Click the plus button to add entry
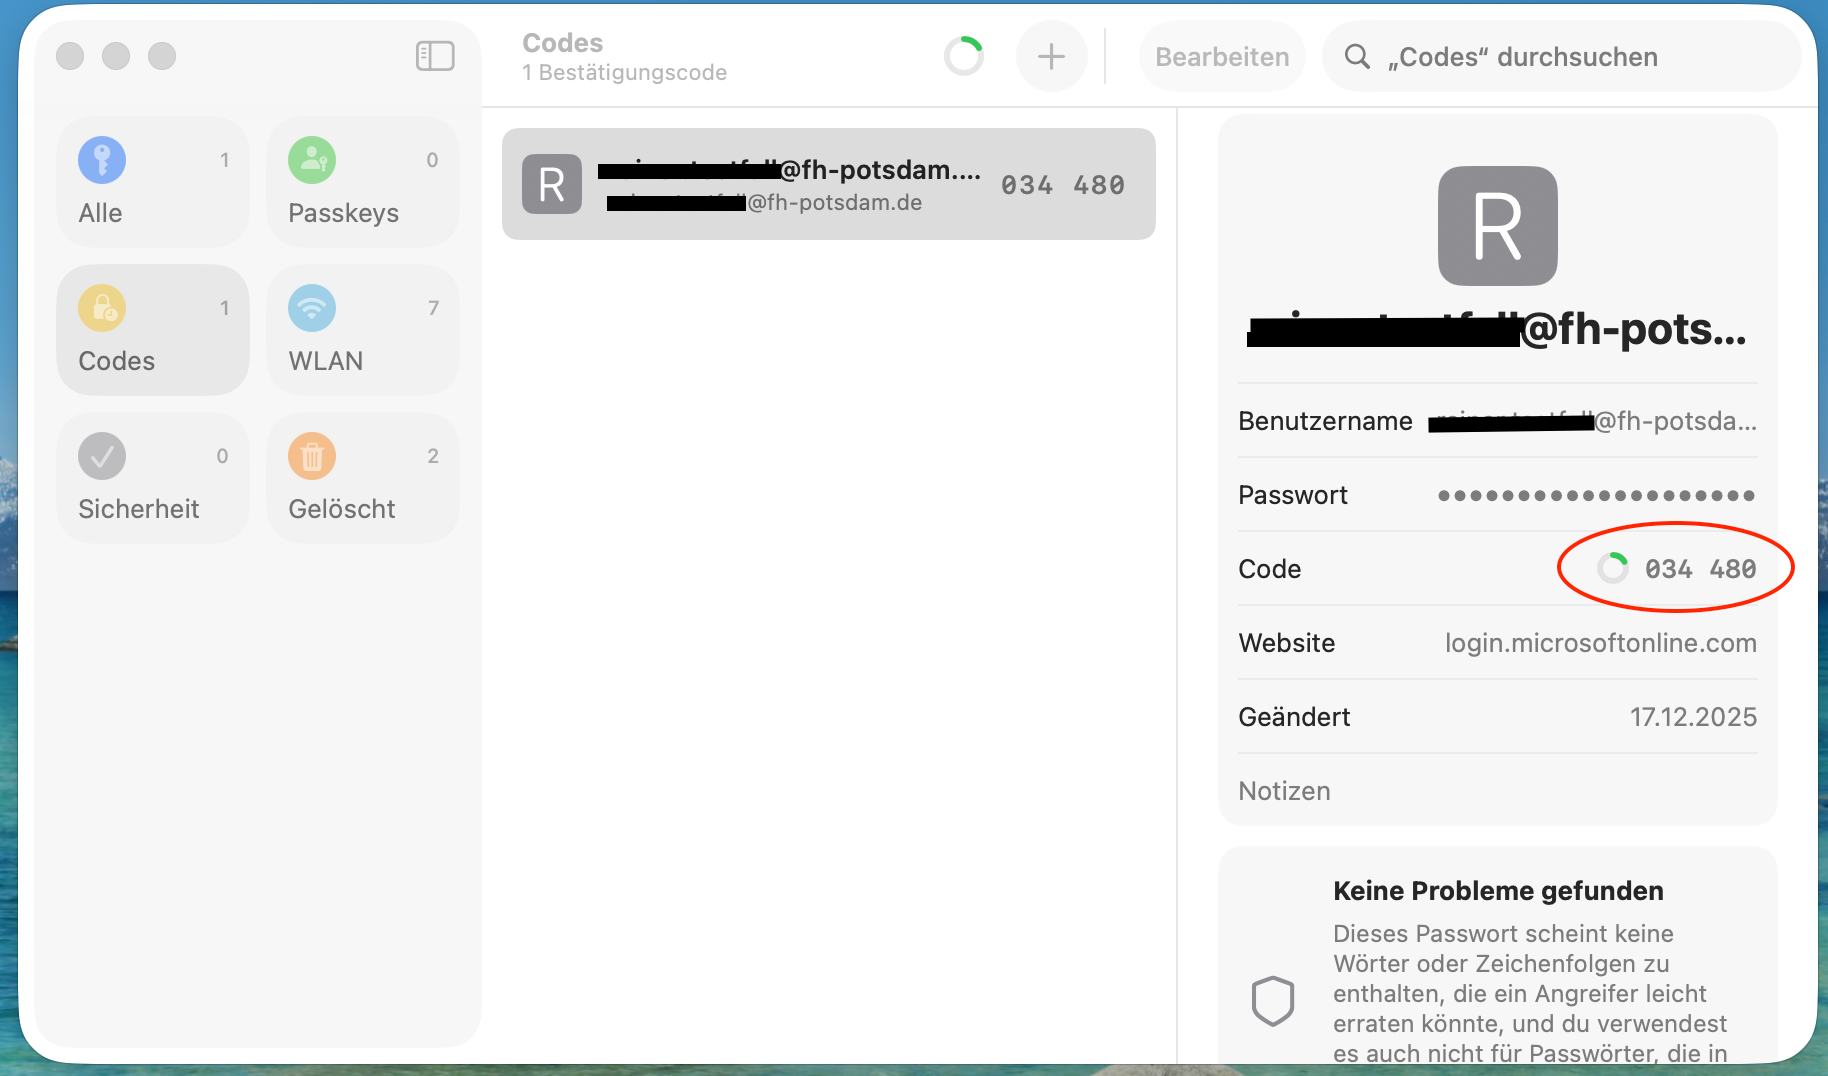Image resolution: width=1828 pixels, height=1076 pixels. 1050,57
